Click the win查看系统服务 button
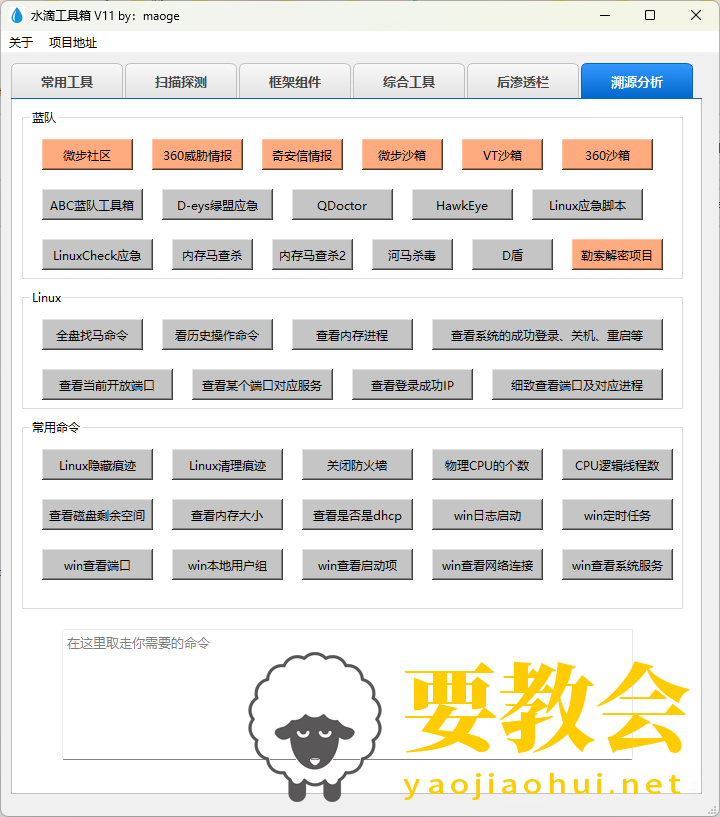 click(x=617, y=565)
